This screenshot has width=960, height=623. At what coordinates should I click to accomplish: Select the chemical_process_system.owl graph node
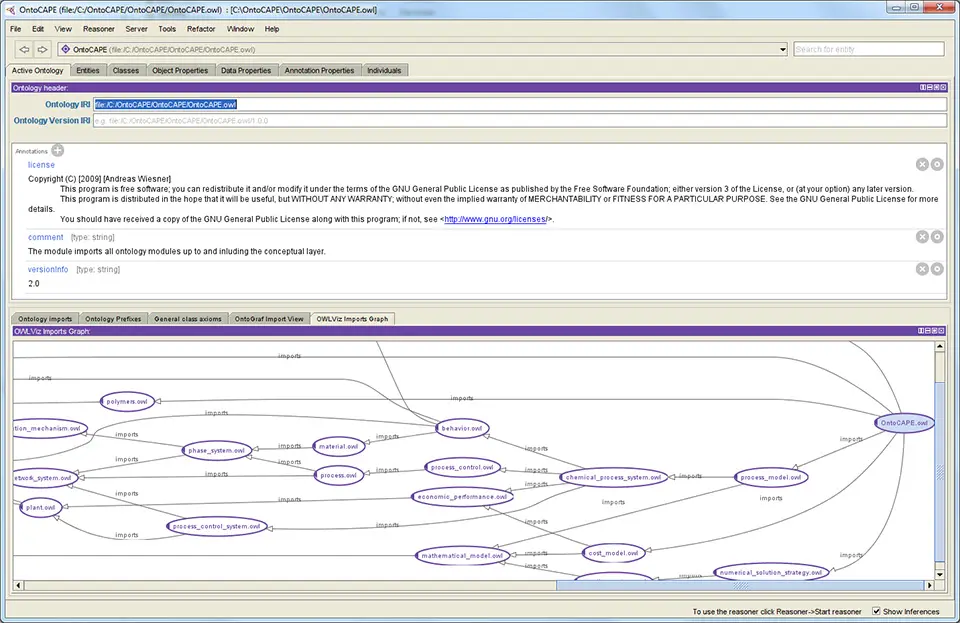click(613, 478)
